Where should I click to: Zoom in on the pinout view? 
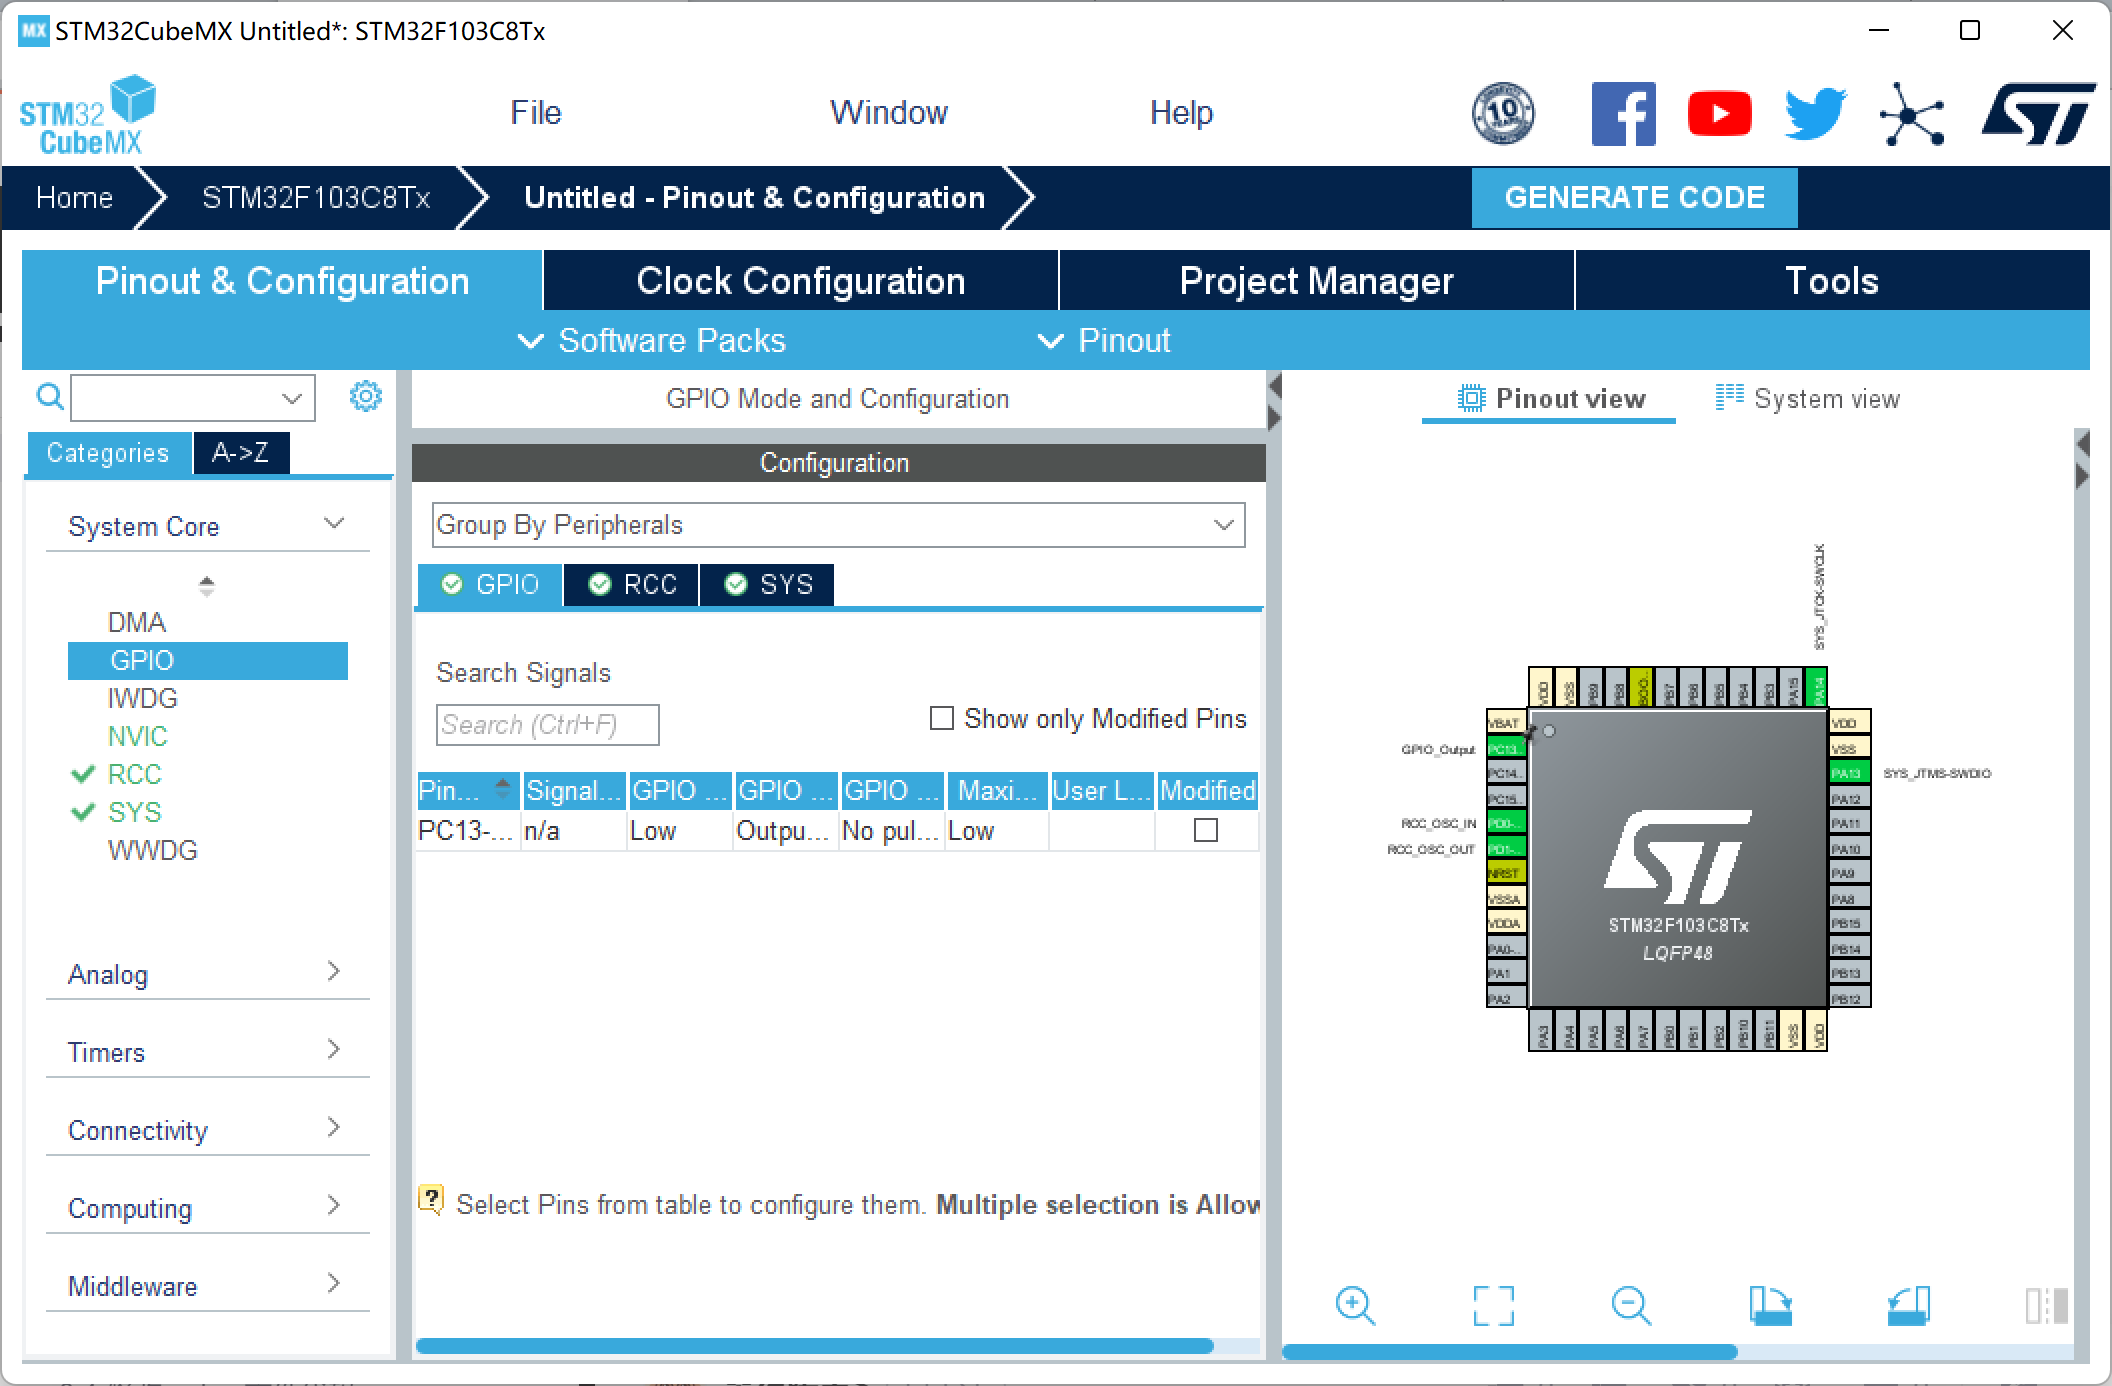[x=1355, y=1305]
